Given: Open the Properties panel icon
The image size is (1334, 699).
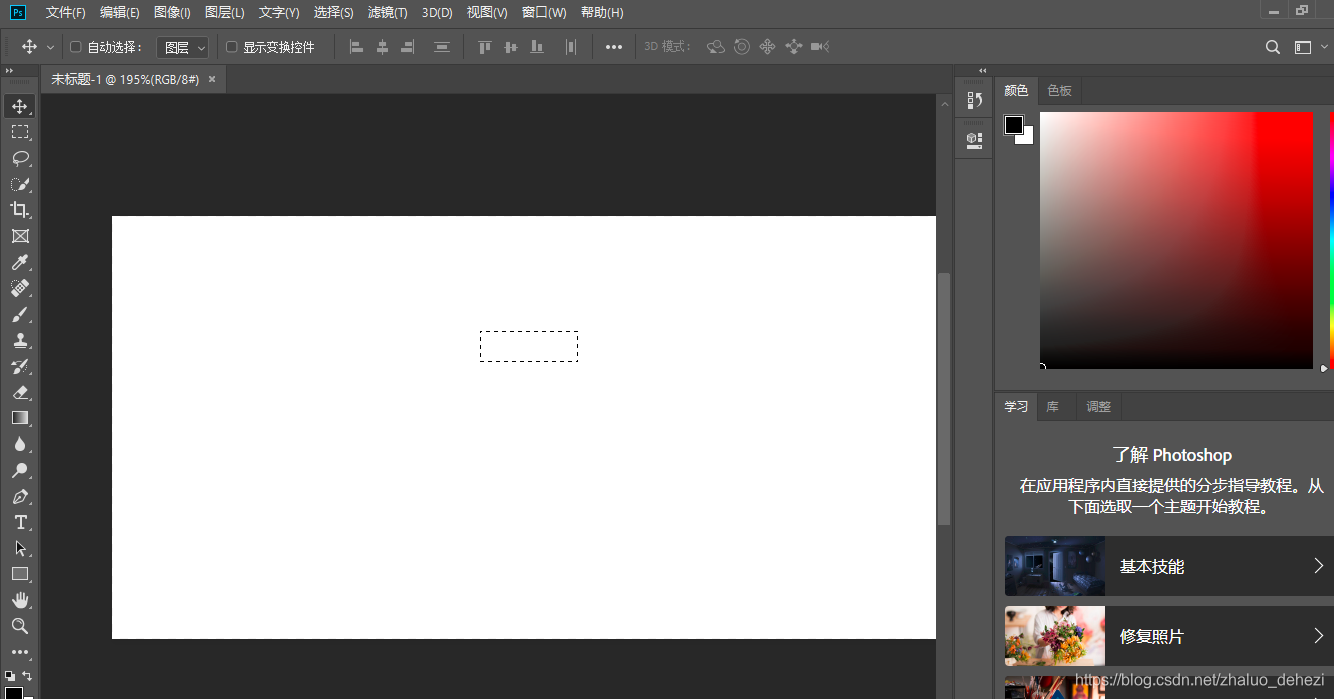Looking at the screenshot, I should (974, 140).
